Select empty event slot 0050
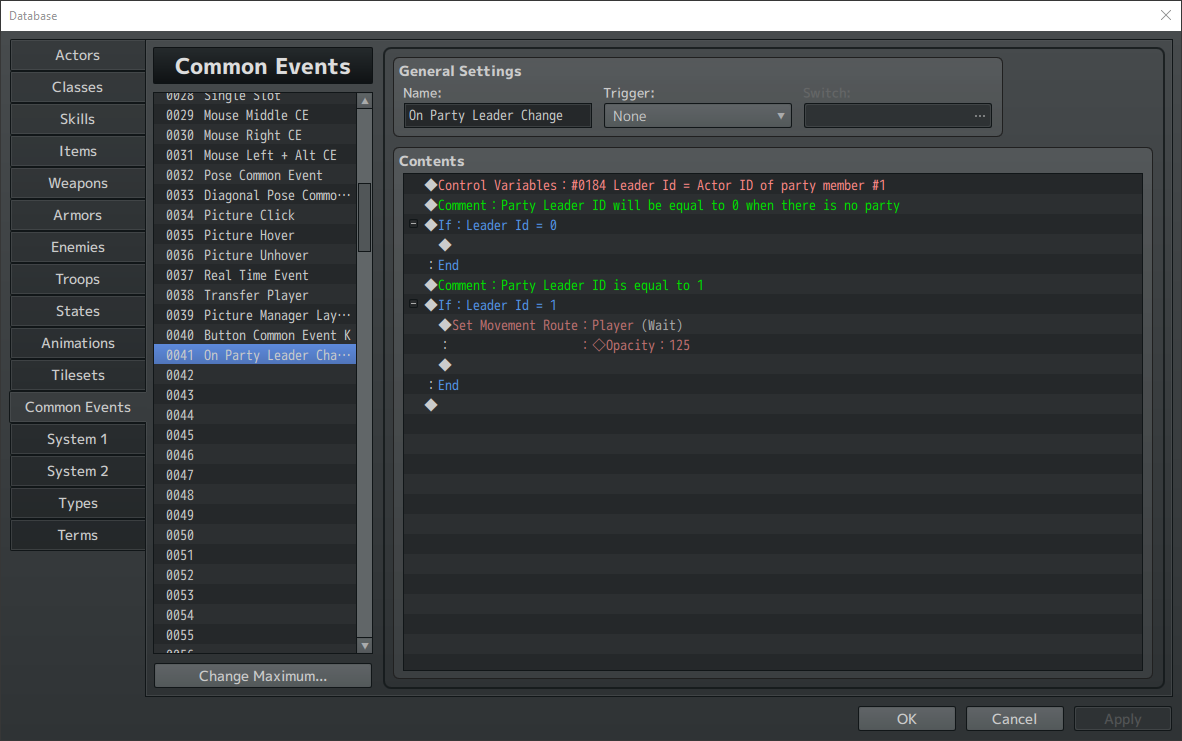The image size is (1182, 741). click(255, 535)
